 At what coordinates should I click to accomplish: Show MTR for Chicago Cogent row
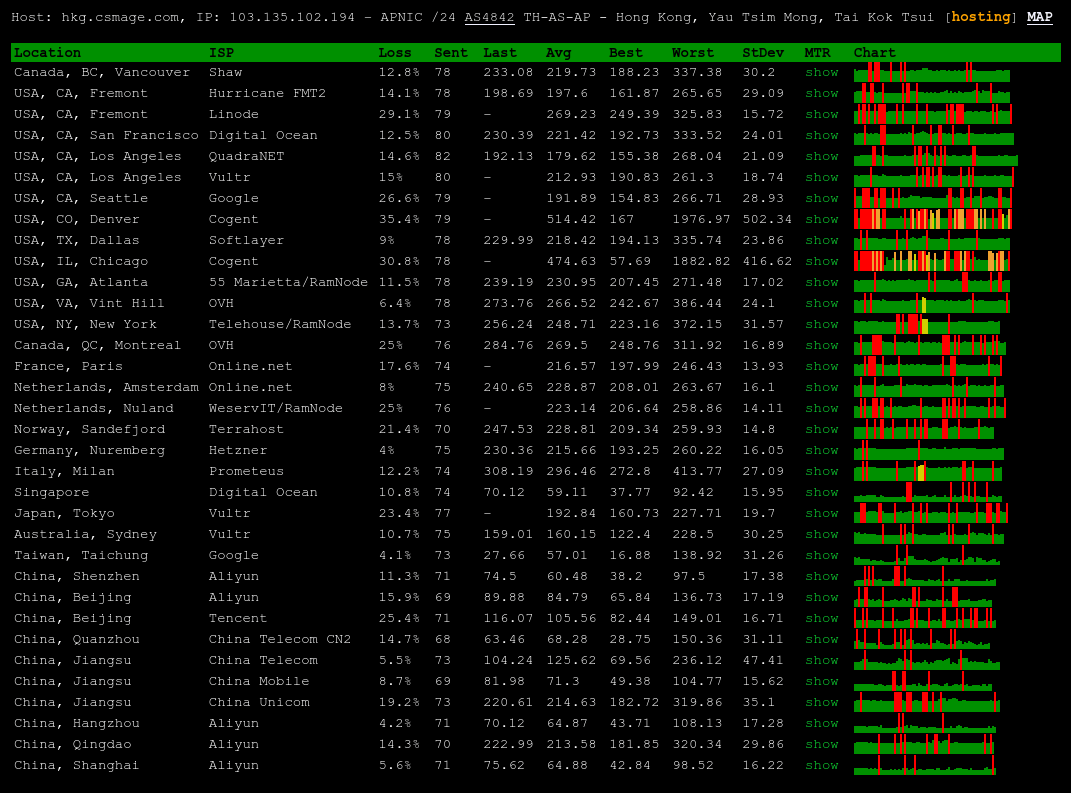tap(821, 261)
